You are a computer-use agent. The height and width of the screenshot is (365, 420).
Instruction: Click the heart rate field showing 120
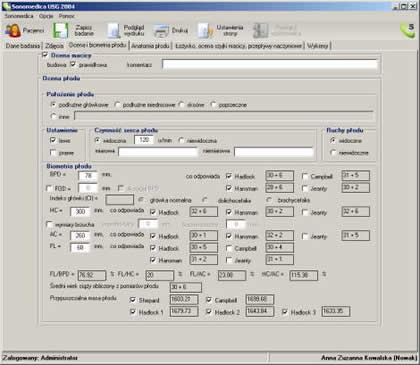(144, 140)
